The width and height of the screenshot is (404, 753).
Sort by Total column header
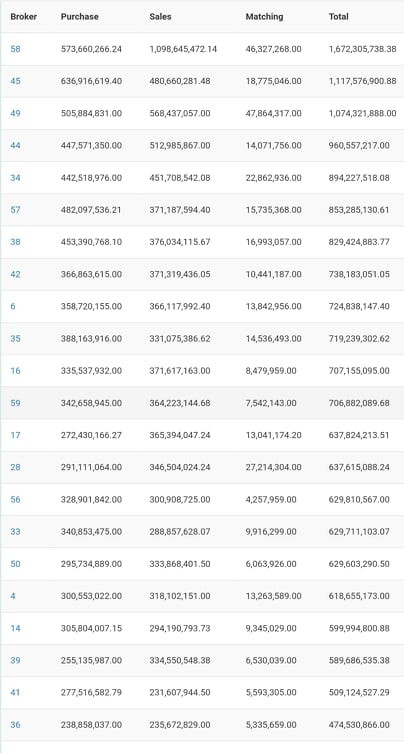(339, 17)
